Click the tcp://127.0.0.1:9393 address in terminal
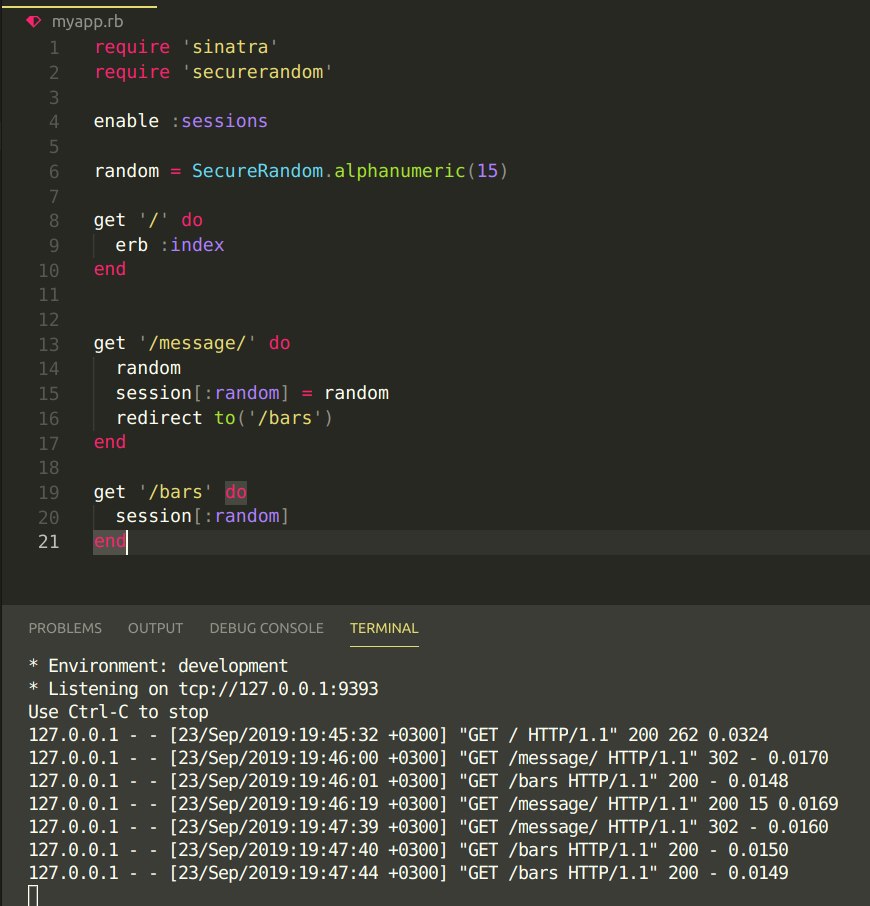Viewport: 870px width, 906px height. [278, 689]
